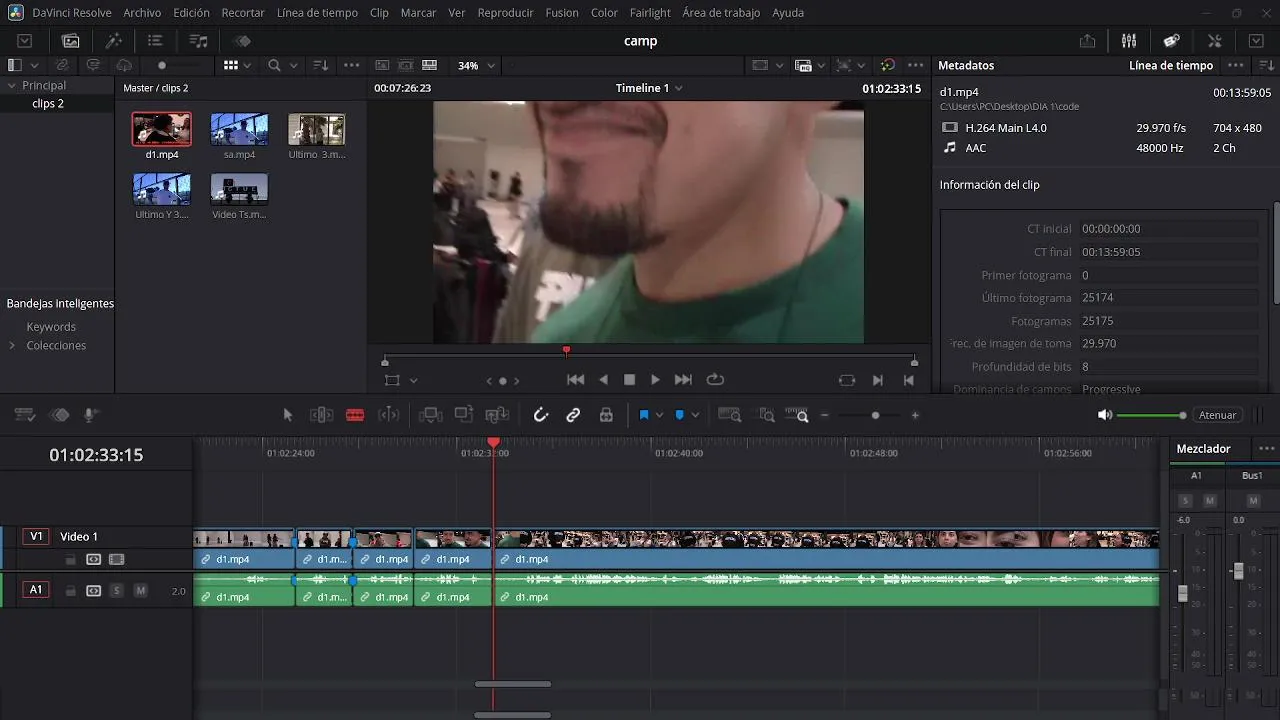1280x720 pixels.
Task: Open the Timeline 1 name dropdown
Action: pyautogui.click(x=649, y=88)
